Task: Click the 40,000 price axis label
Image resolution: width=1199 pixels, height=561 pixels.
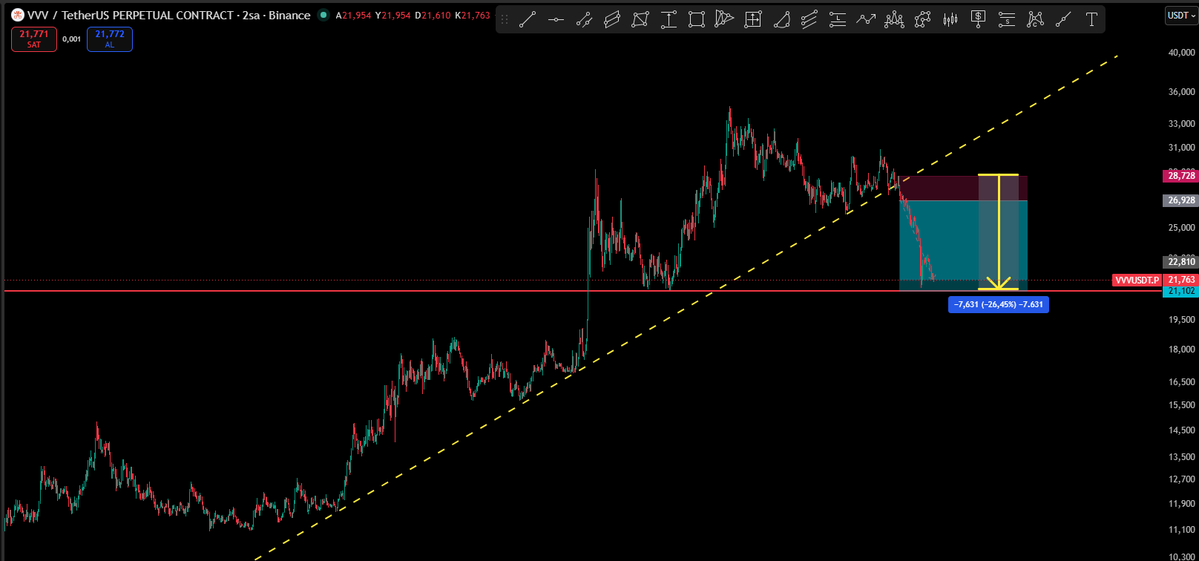Action: click(x=1180, y=53)
